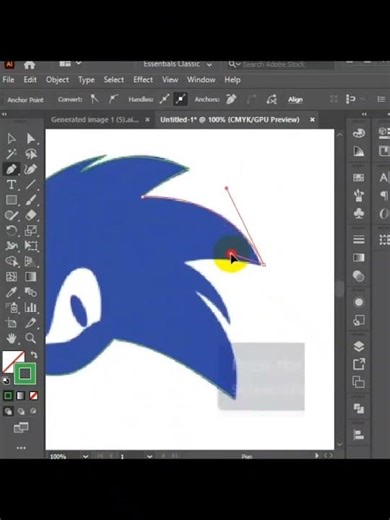Viewport: 390px width, 520px height.
Task: Close the Untitled-1 document tab
Action: (312, 119)
